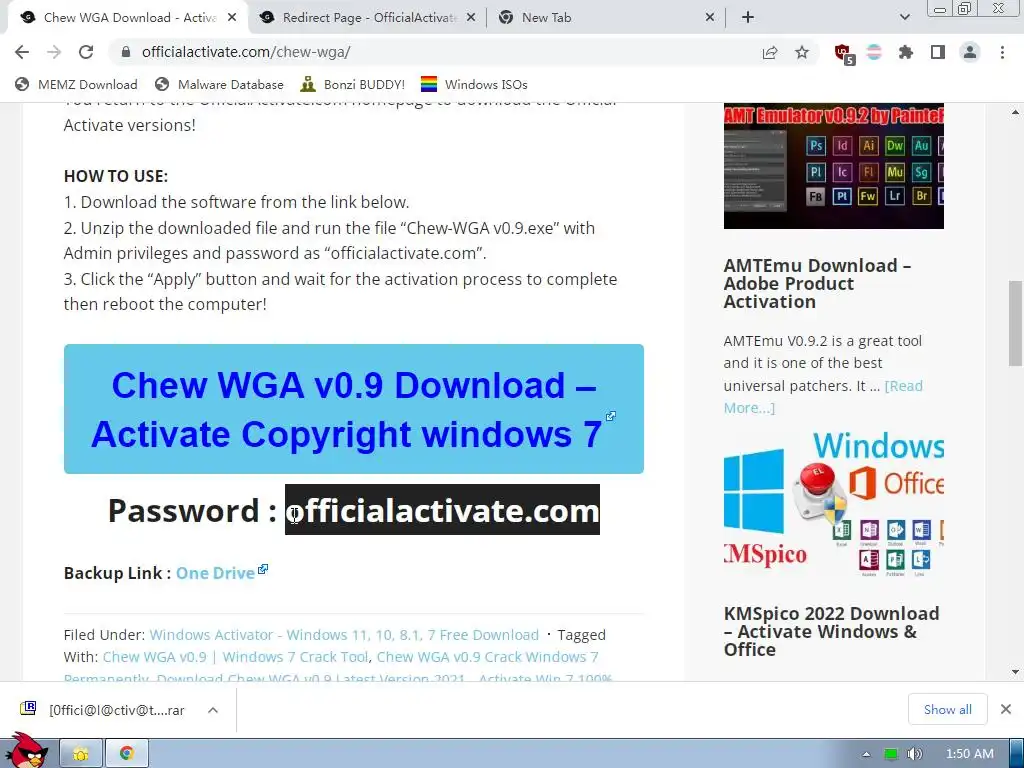1024x768 pixels.
Task: Open the file explorer taskbar icon
Action: pyautogui.click(x=81, y=754)
